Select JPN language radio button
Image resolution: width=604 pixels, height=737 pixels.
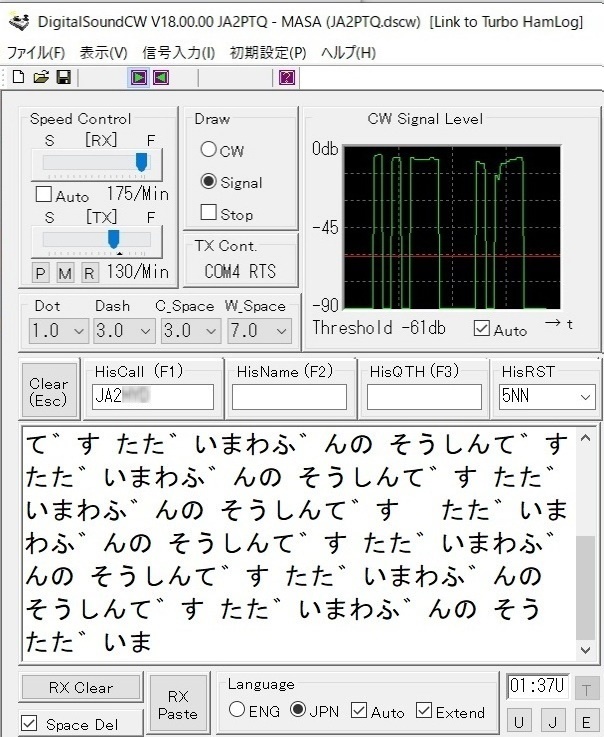click(x=298, y=709)
